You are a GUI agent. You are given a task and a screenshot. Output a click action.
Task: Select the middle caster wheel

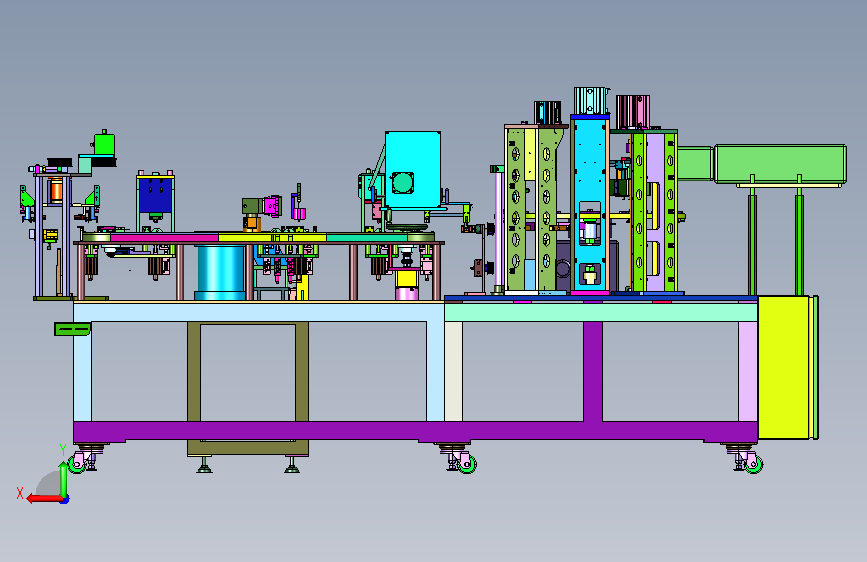tap(466, 463)
